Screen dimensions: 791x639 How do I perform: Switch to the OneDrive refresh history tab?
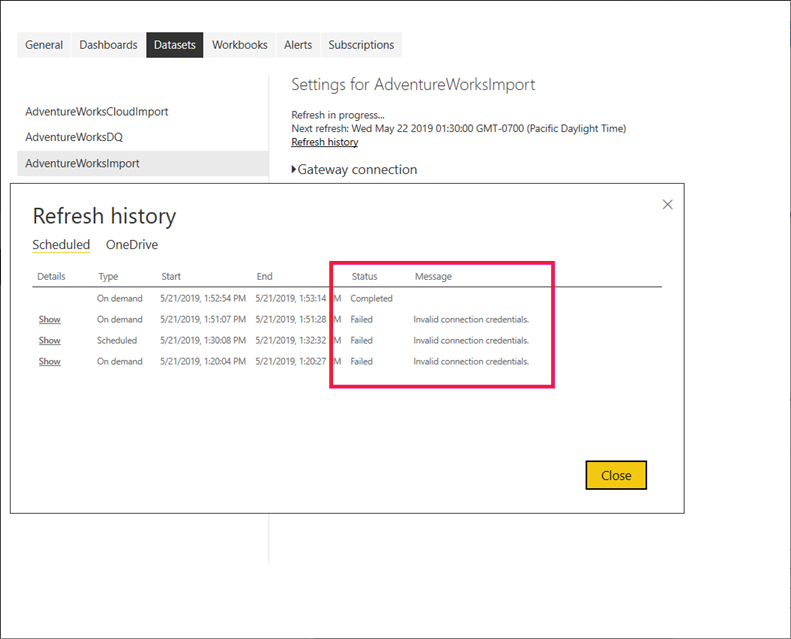coord(132,245)
